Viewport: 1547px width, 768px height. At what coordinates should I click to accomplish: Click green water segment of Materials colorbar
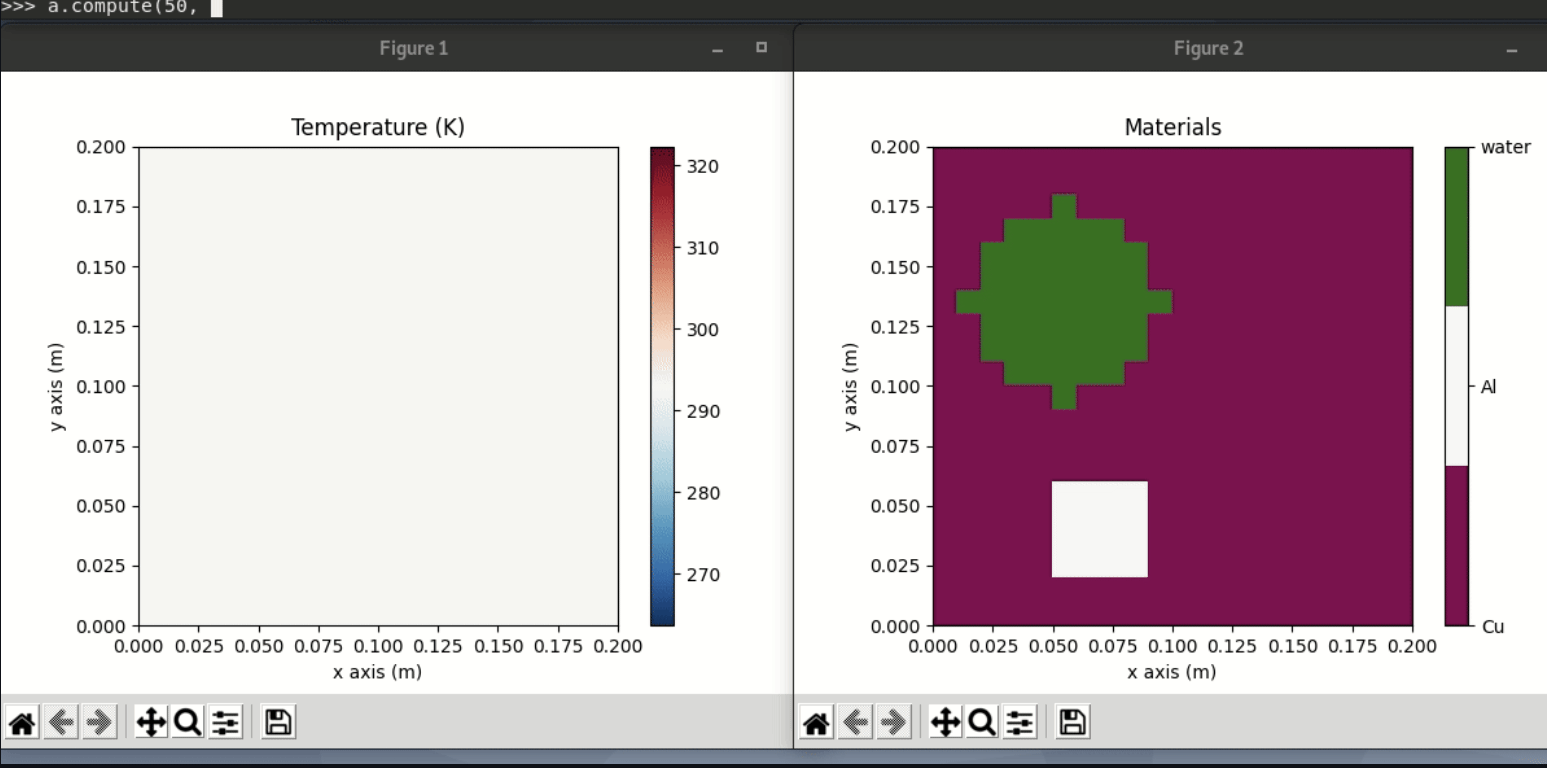(x=1456, y=226)
